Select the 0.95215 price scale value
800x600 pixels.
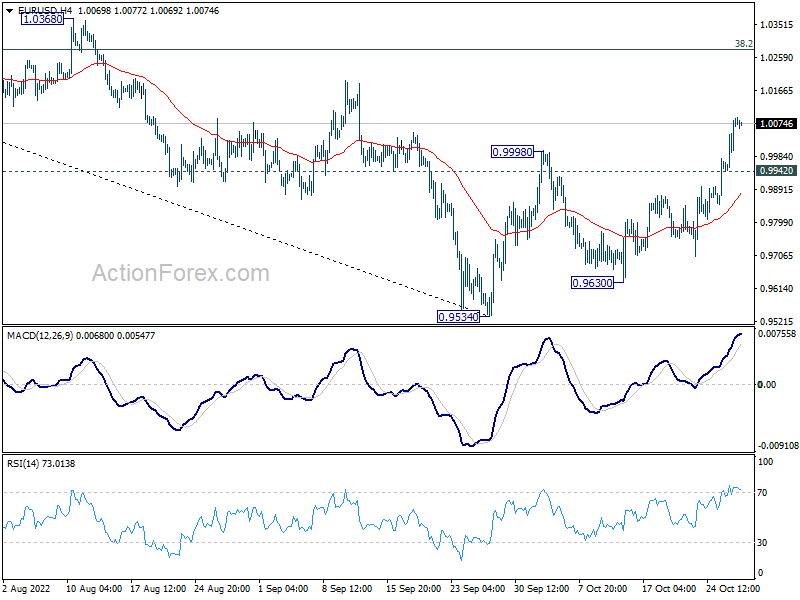pyautogui.click(x=777, y=321)
